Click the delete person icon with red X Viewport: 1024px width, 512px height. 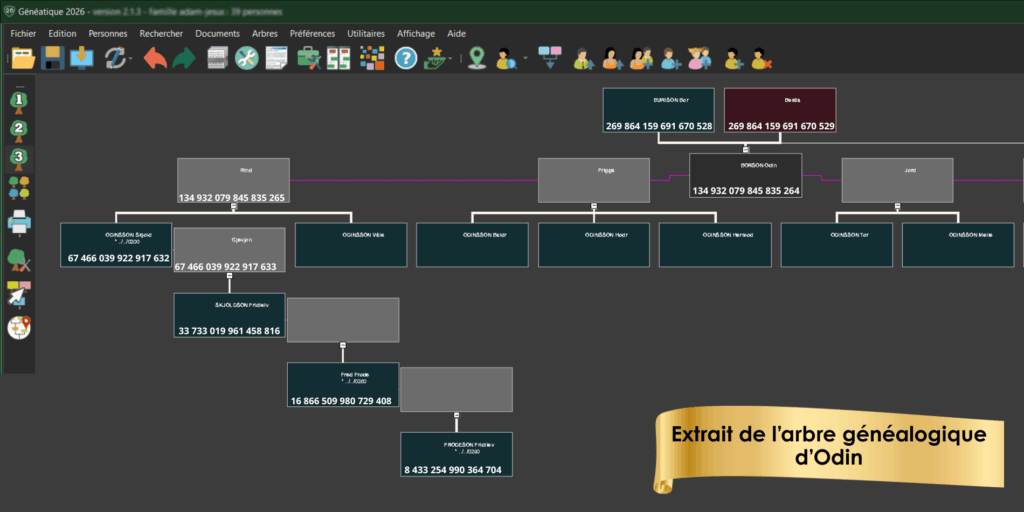pyautogui.click(x=762, y=58)
